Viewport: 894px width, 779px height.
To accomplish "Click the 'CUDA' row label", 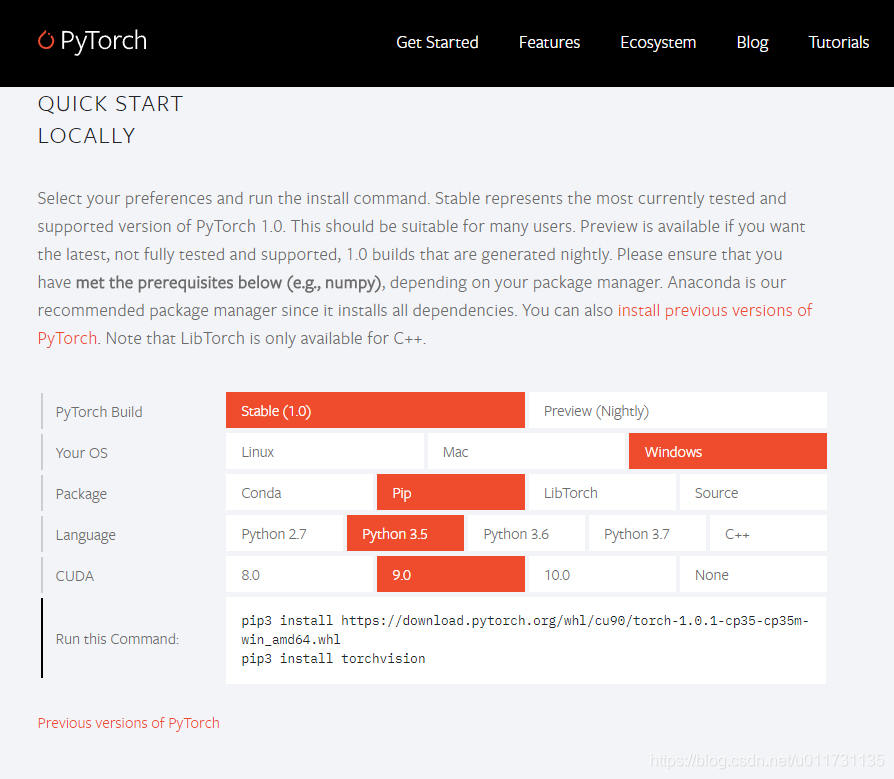I will pos(75,576).
